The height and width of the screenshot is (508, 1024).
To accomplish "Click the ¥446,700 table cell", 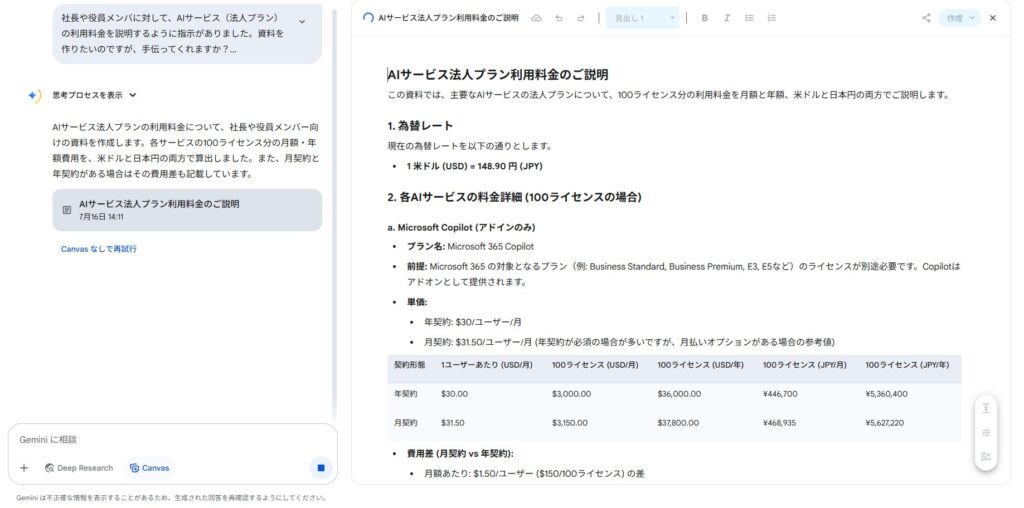I will click(x=780, y=394).
